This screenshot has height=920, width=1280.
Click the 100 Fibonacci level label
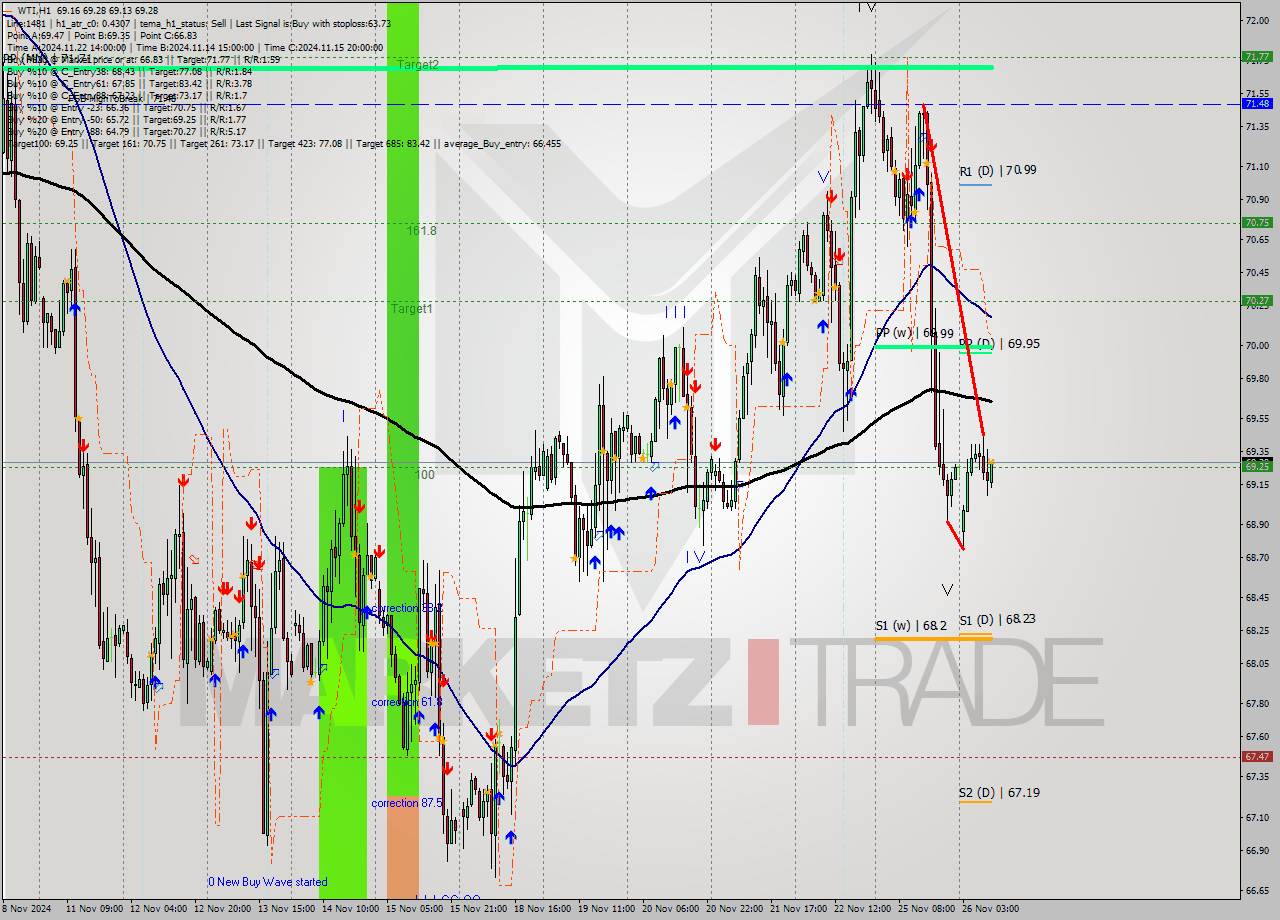tap(425, 475)
